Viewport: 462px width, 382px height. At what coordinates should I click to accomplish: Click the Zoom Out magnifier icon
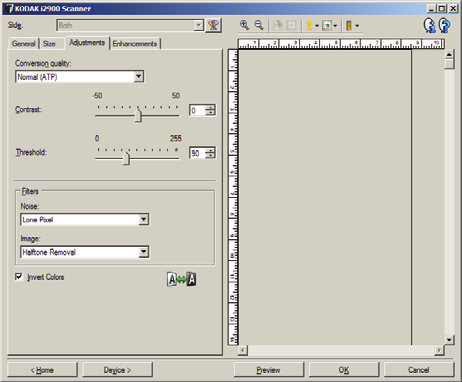coord(259,25)
